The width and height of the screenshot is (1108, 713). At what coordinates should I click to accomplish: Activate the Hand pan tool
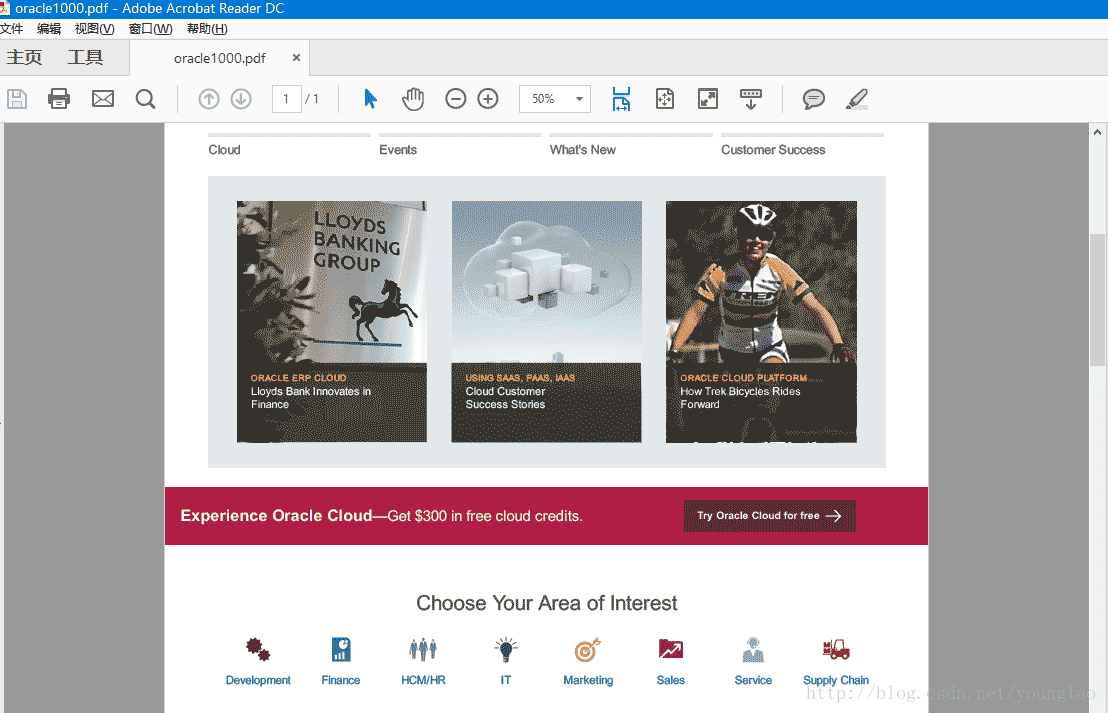coord(413,99)
